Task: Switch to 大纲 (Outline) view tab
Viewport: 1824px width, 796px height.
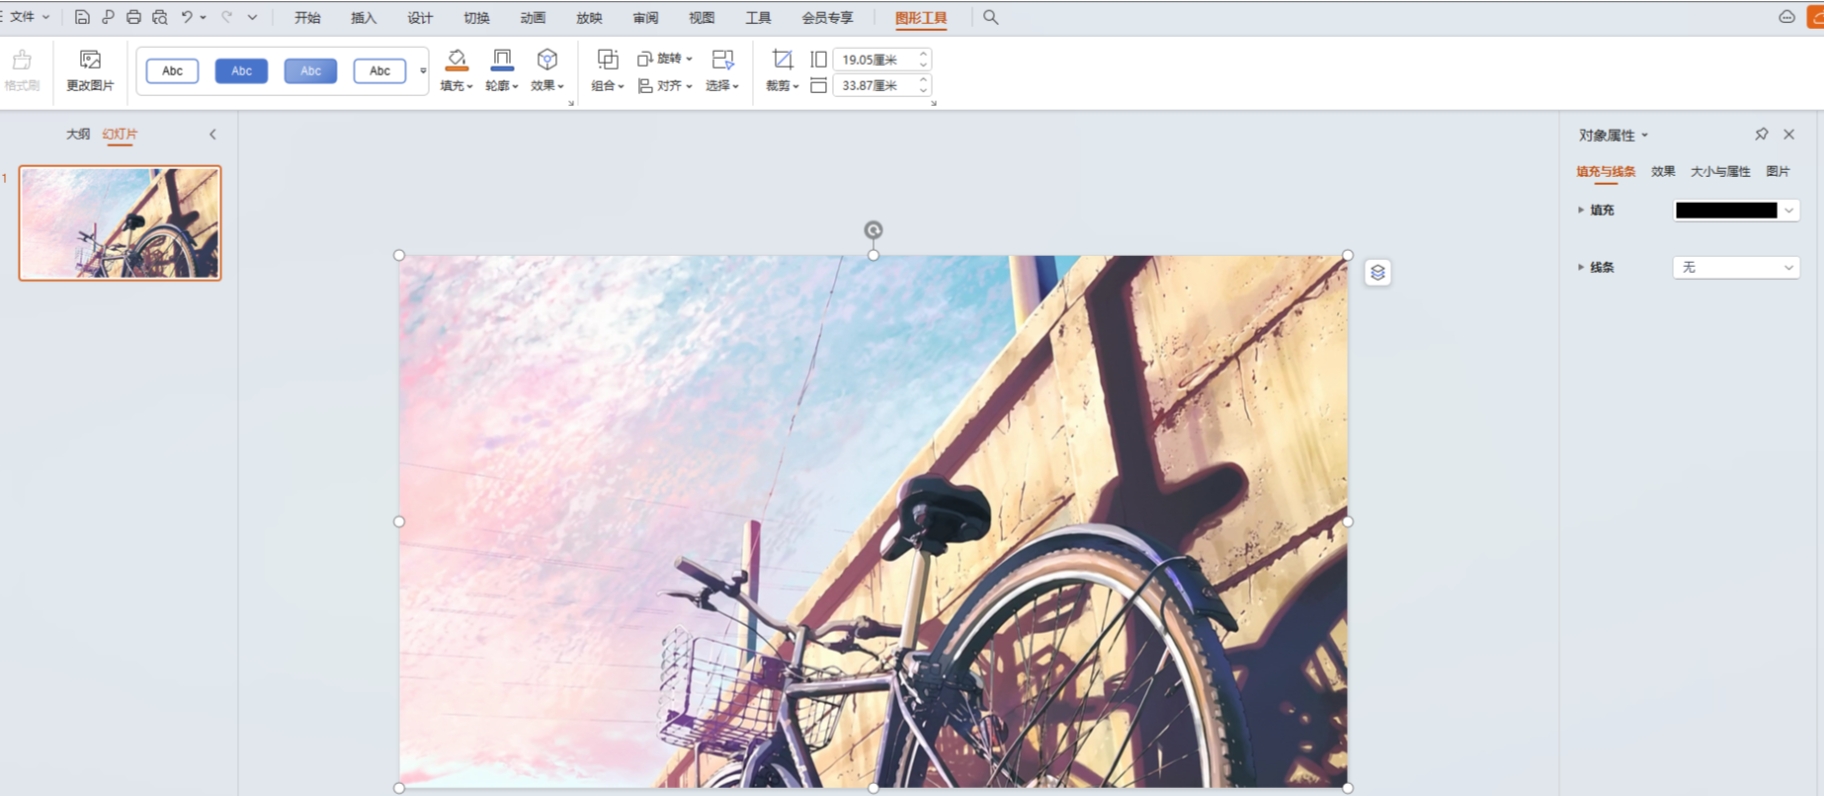Action: [78, 134]
